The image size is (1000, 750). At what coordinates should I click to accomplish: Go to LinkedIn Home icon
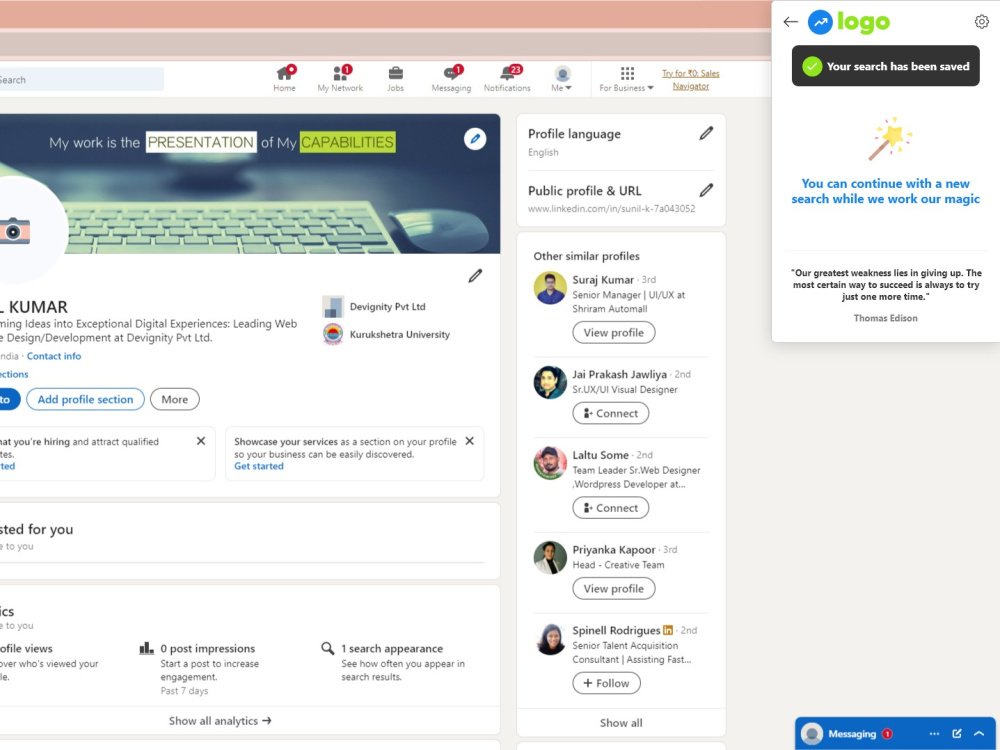284,78
